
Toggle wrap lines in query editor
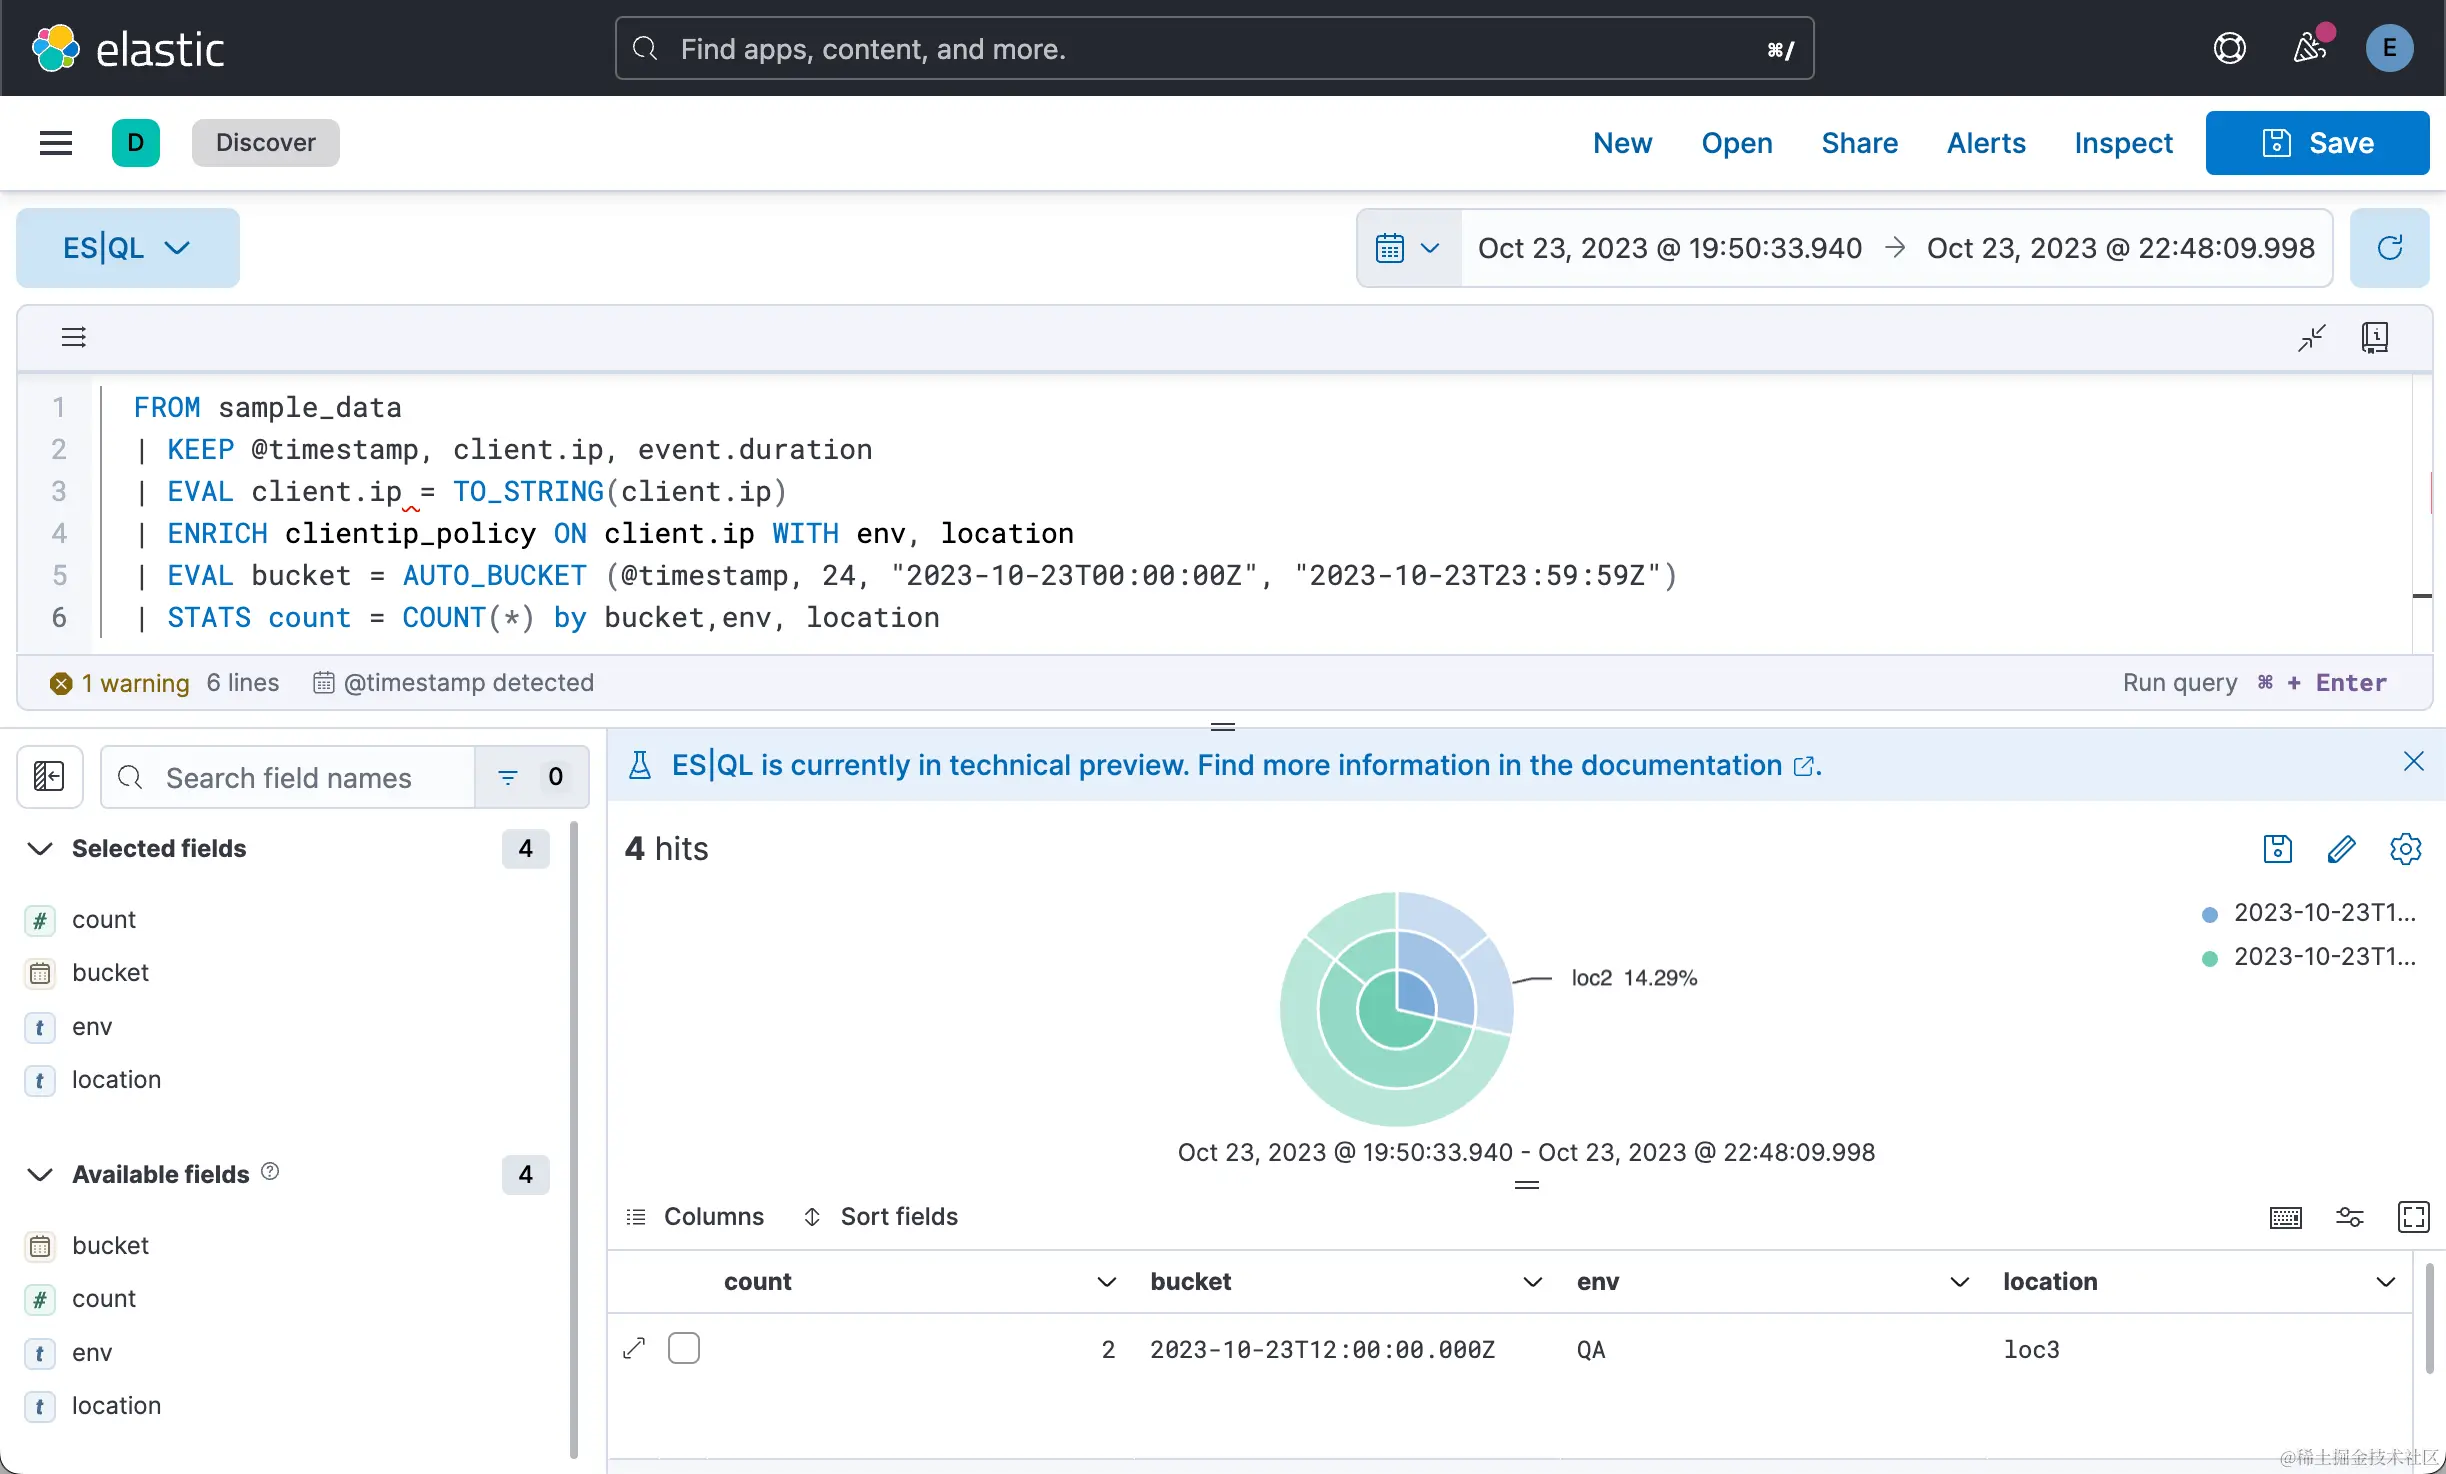coord(74,337)
